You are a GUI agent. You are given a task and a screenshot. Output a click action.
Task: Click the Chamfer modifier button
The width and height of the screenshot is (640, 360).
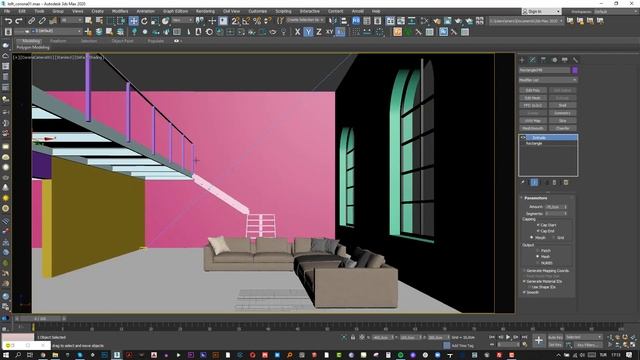tap(562, 128)
